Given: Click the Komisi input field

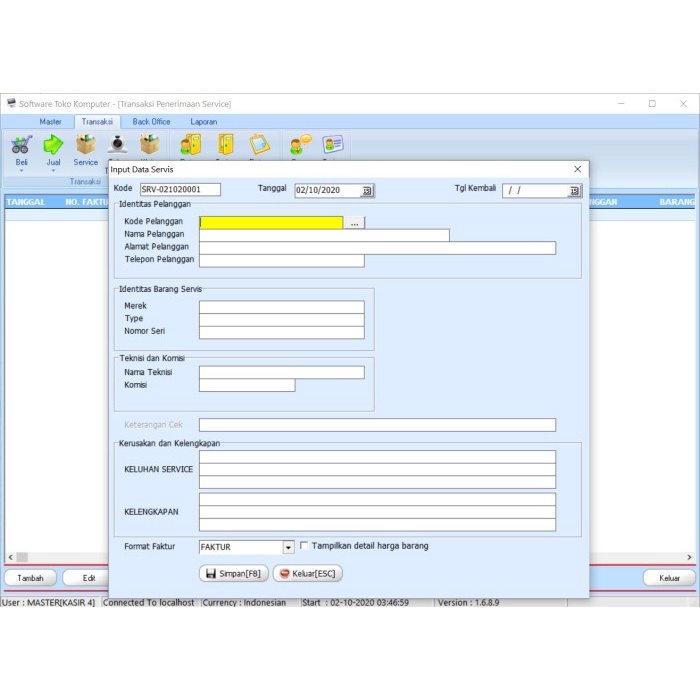Looking at the screenshot, I should pyautogui.click(x=247, y=385).
